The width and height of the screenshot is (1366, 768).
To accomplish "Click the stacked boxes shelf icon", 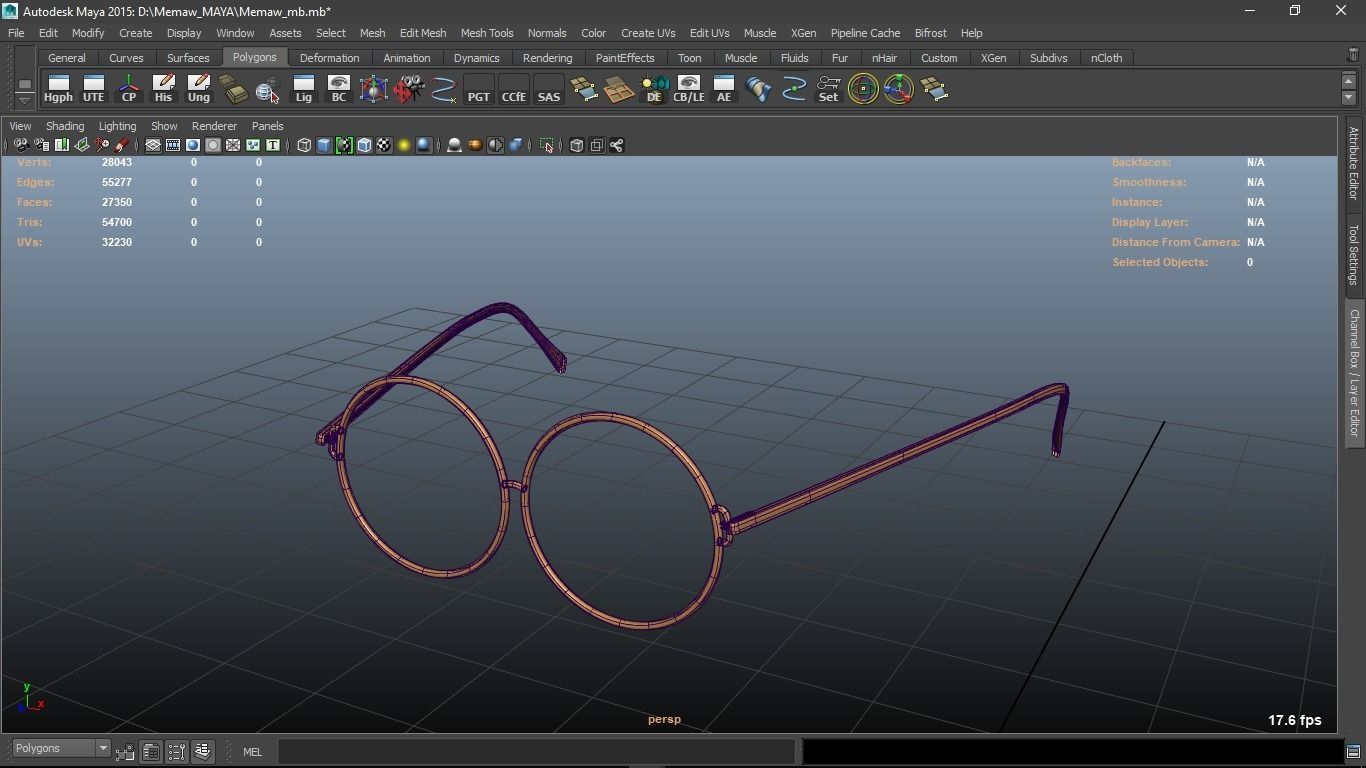I will click(233, 89).
